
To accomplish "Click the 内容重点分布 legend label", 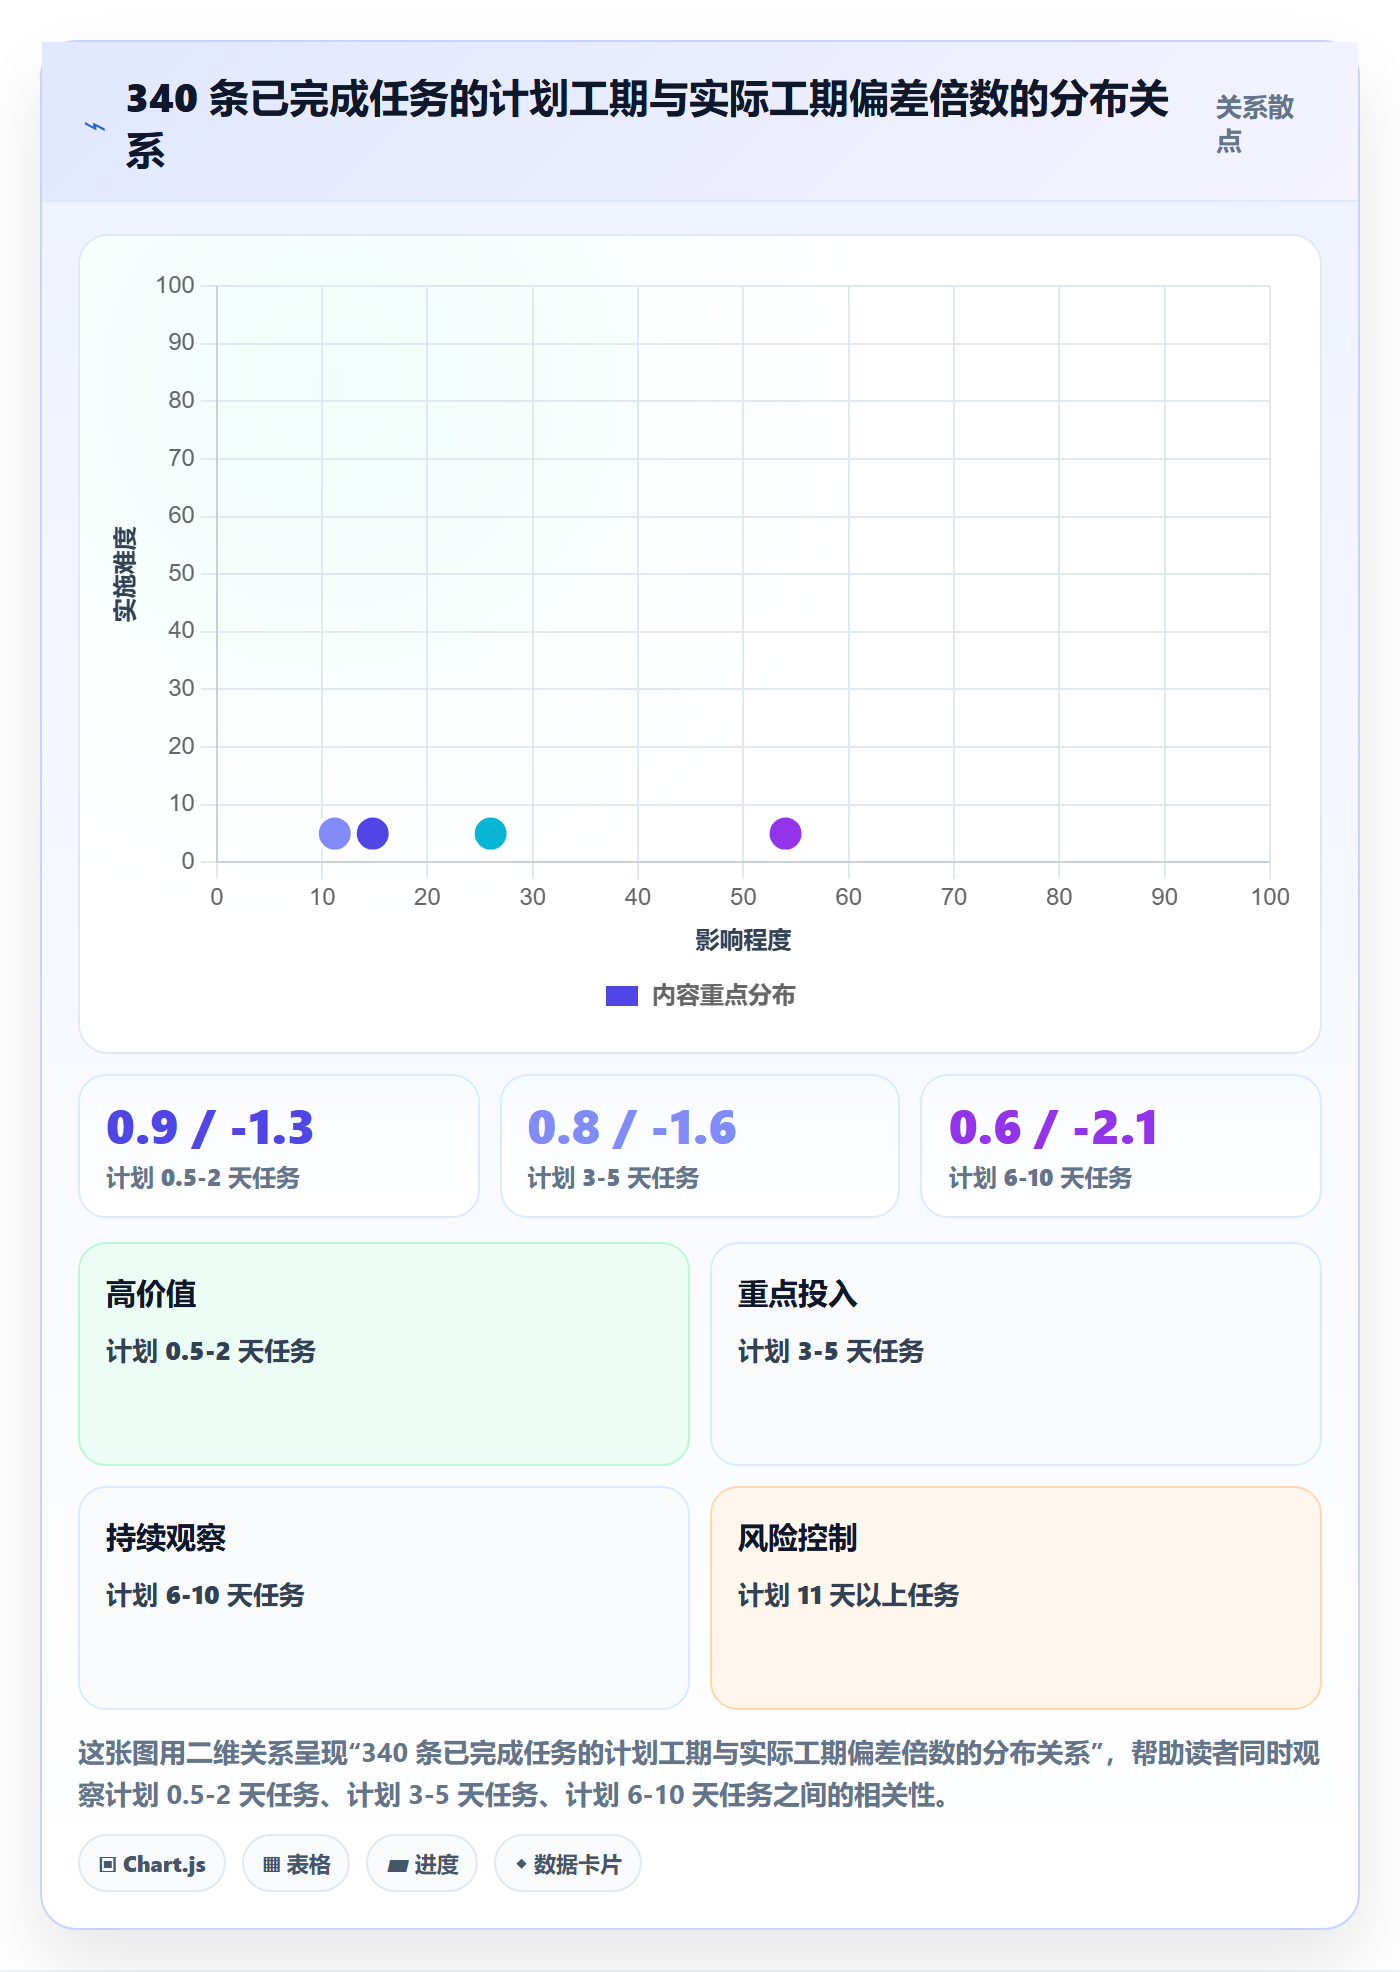I will point(723,996).
